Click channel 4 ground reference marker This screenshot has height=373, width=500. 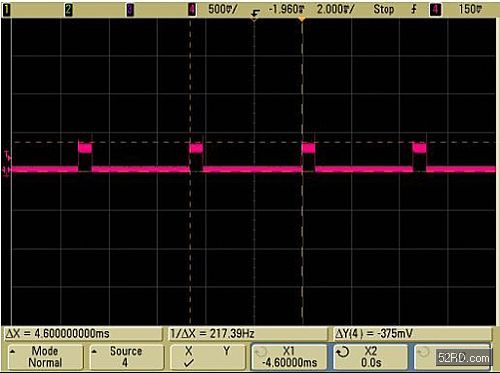pyautogui.click(x=7, y=171)
